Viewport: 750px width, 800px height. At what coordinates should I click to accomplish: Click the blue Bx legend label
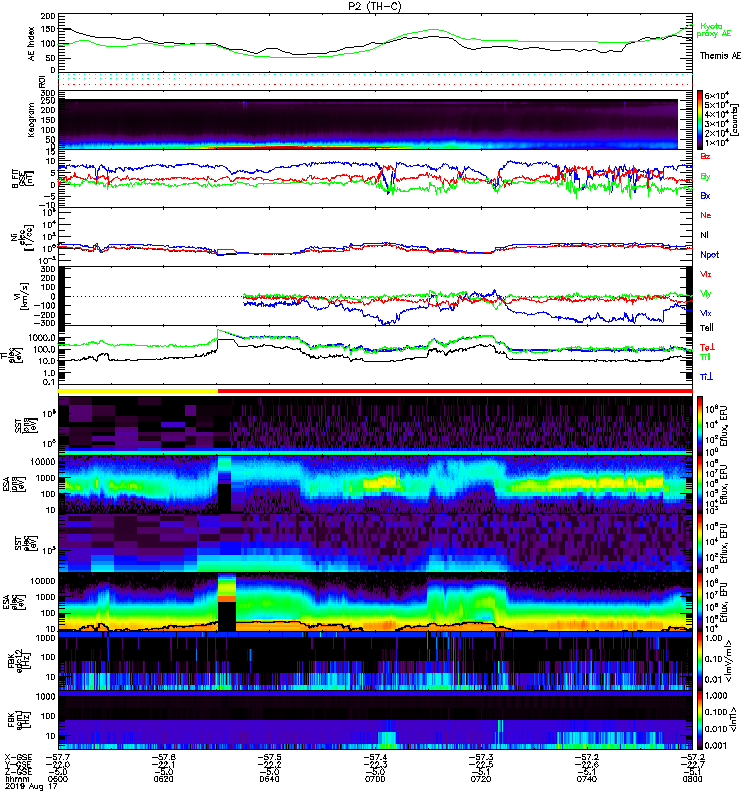pos(705,195)
